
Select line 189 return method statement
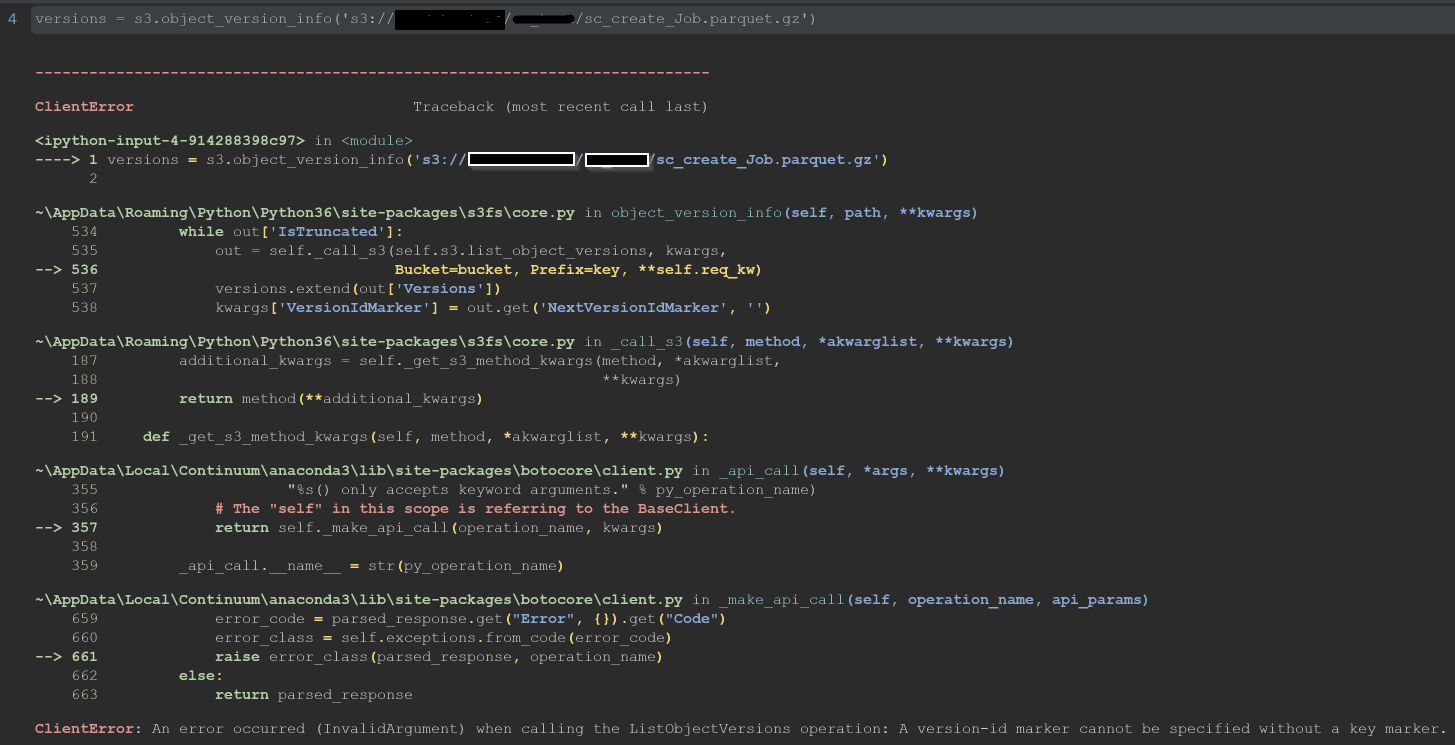click(330, 398)
